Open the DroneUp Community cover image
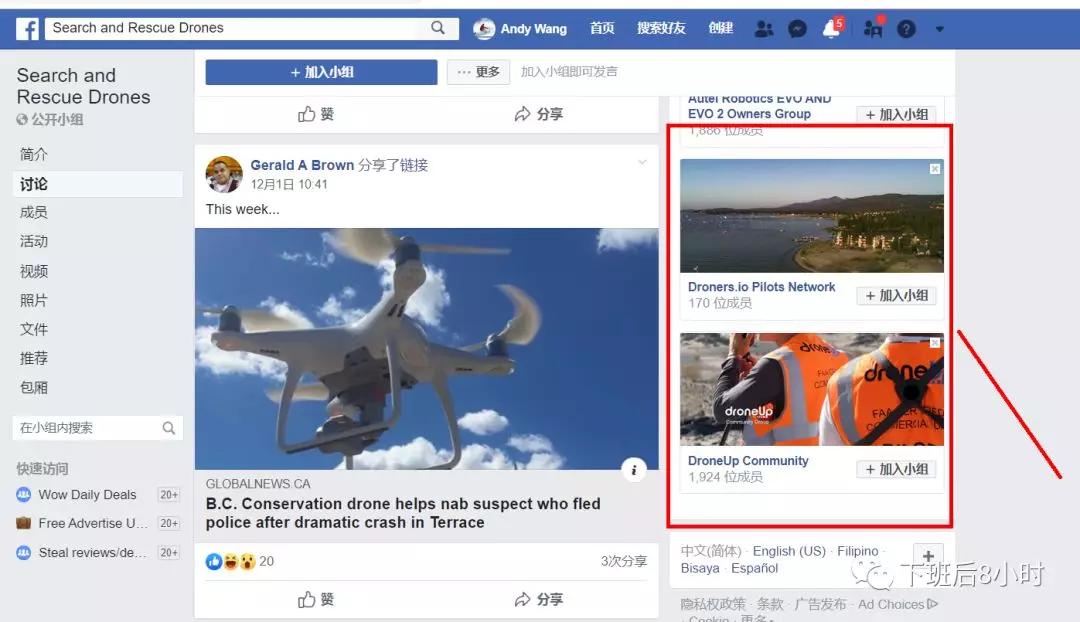This screenshot has height=622, width=1080. click(811, 390)
